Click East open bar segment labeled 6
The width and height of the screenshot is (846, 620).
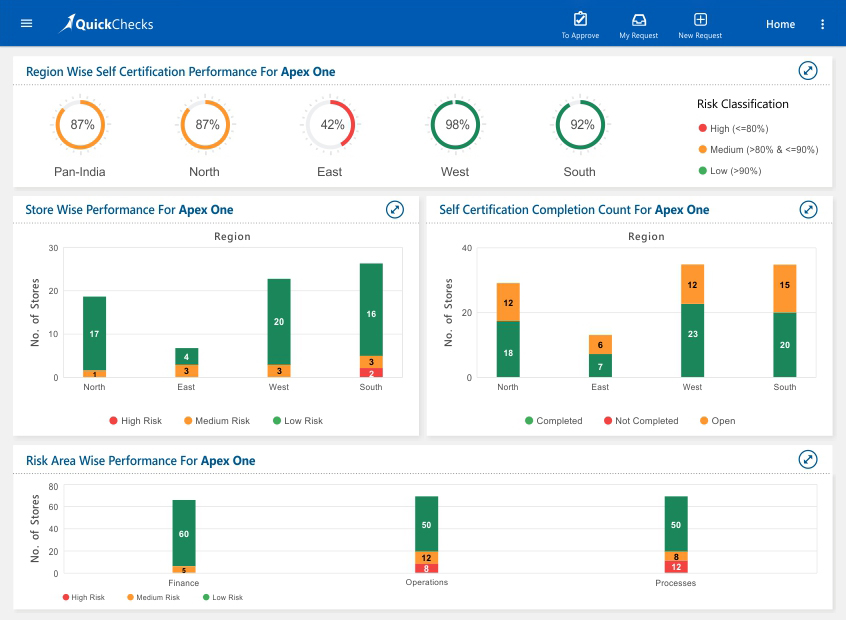coord(601,345)
